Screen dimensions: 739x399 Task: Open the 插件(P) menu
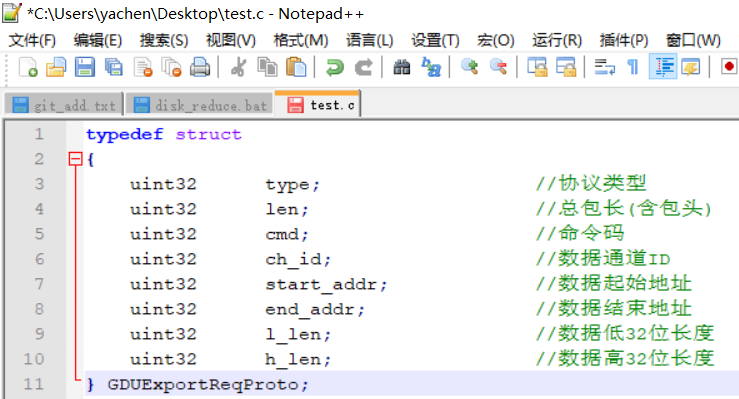[624, 40]
